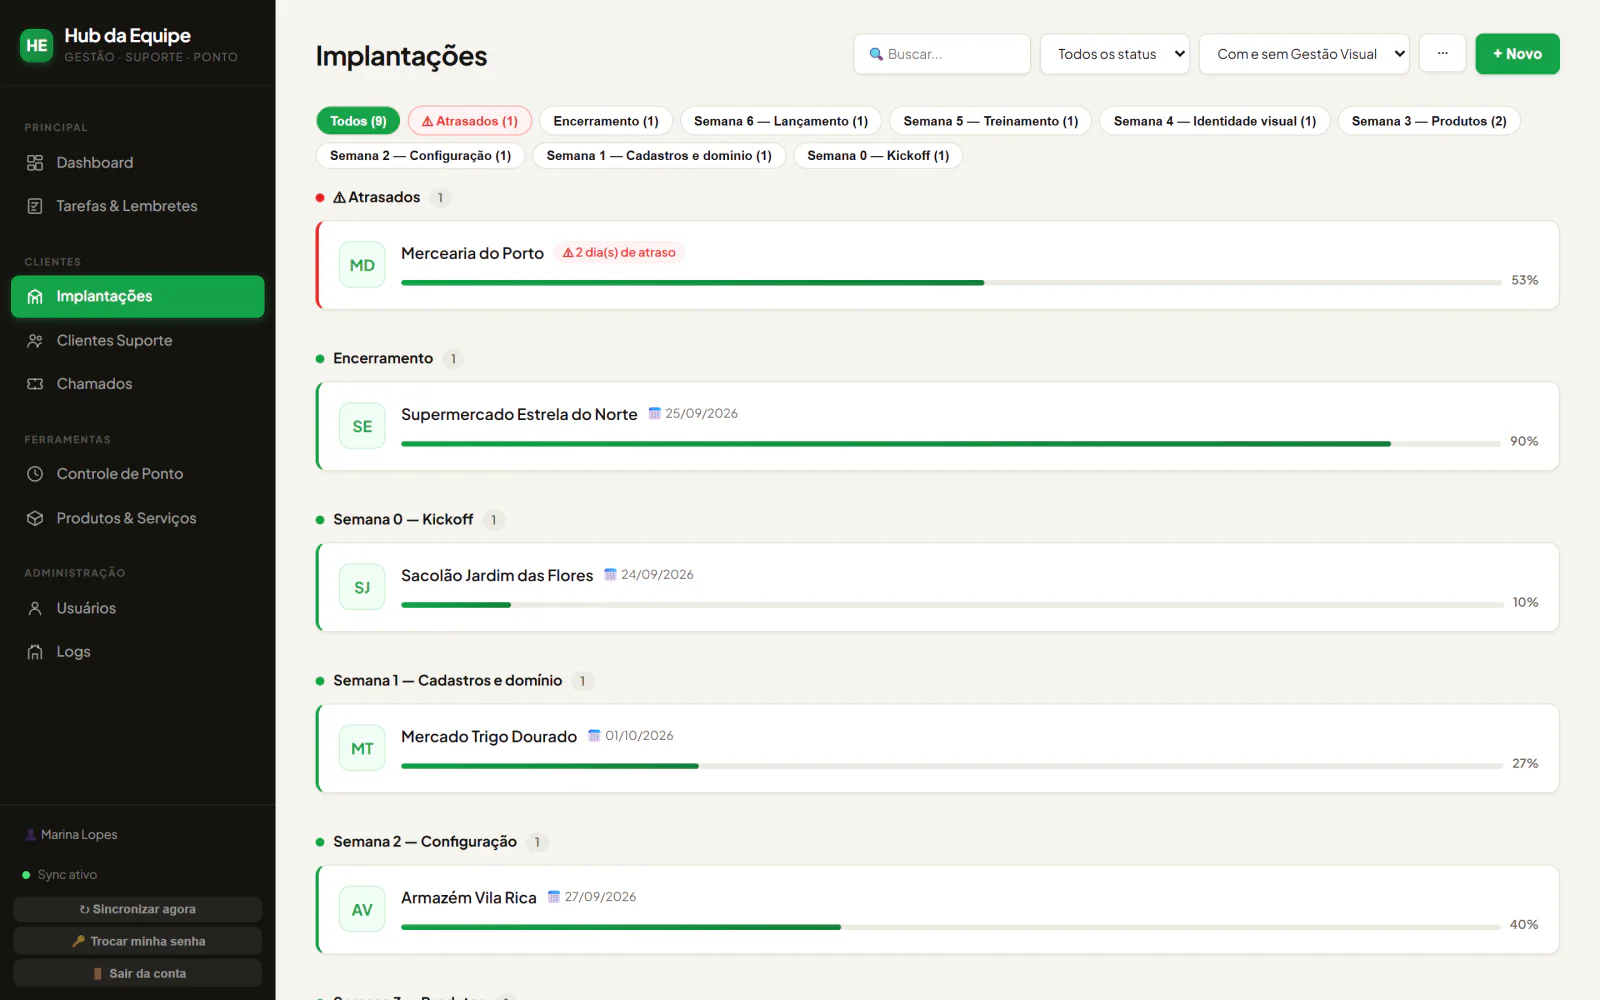This screenshot has height=1000, width=1600.
Task: Open Logs page
Action: 138,652
